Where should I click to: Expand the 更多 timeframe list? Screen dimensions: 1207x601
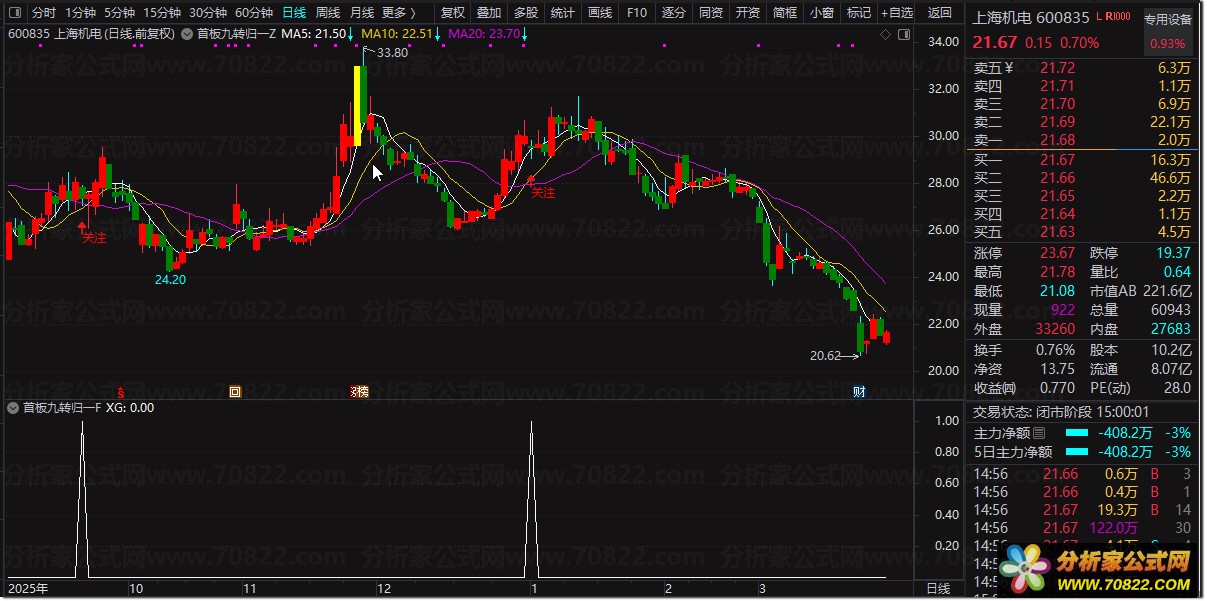(x=398, y=13)
